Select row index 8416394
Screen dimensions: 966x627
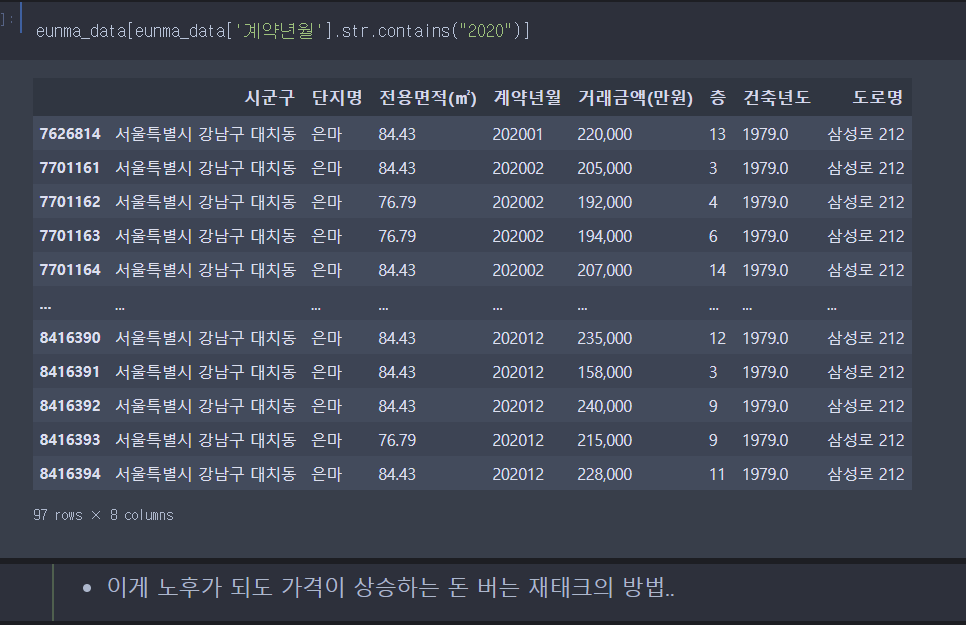click(x=70, y=474)
